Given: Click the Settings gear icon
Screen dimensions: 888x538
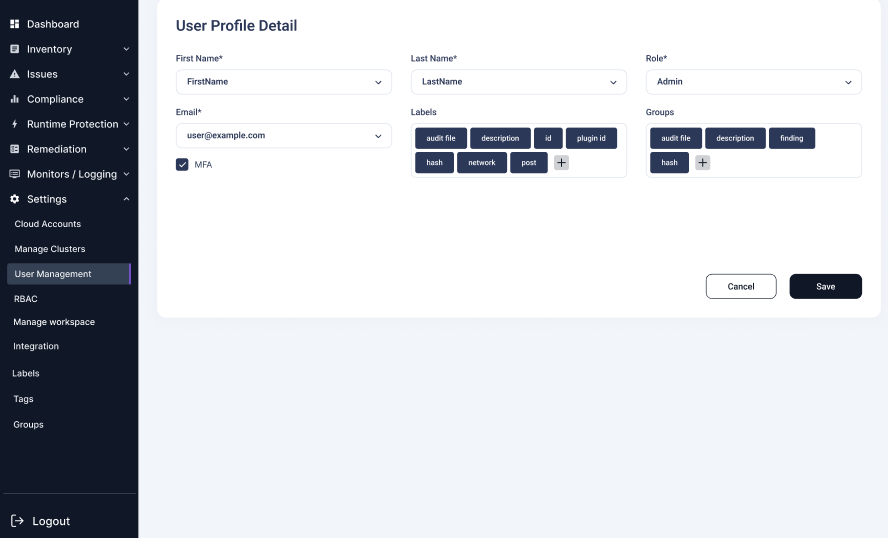Looking at the screenshot, I should 15,199.
